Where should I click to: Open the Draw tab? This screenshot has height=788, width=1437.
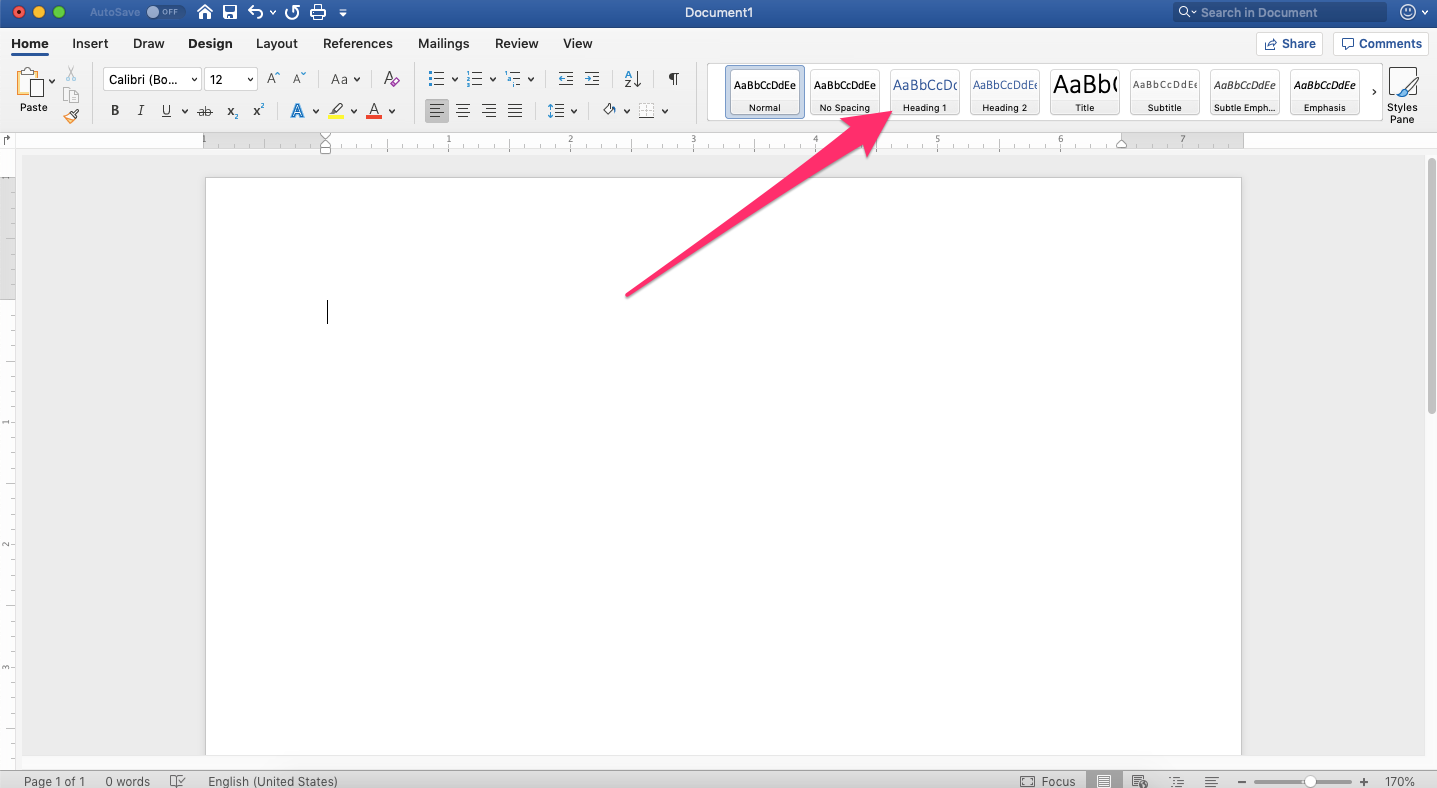(149, 44)
